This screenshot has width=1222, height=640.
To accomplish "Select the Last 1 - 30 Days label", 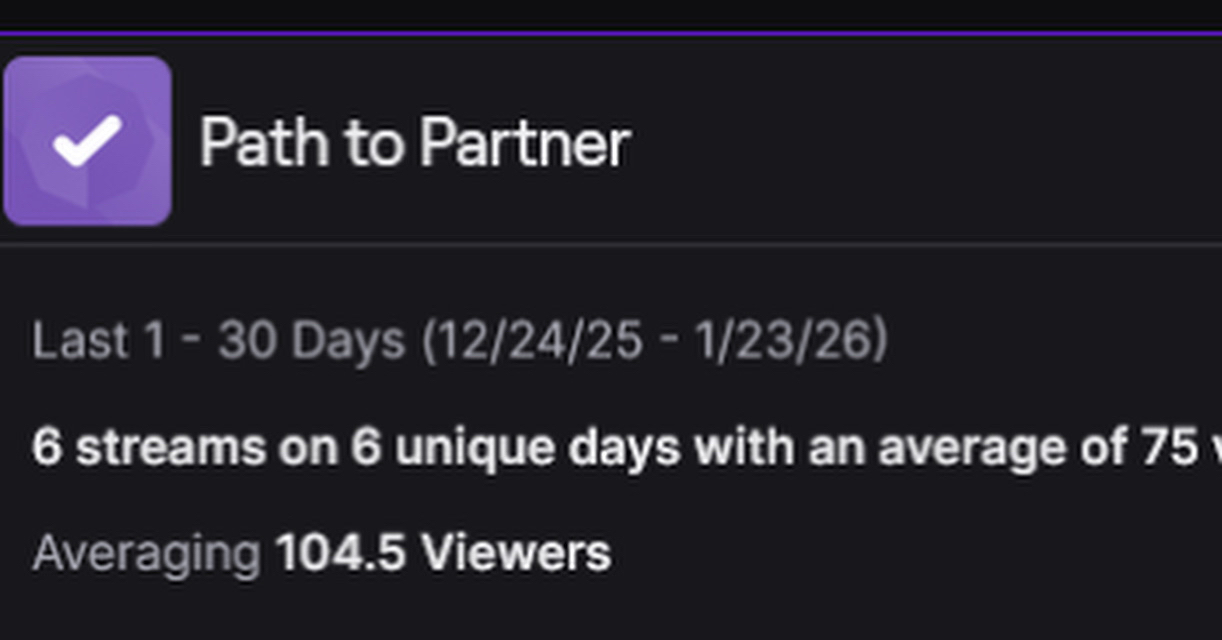I will [x=217, y=342].
